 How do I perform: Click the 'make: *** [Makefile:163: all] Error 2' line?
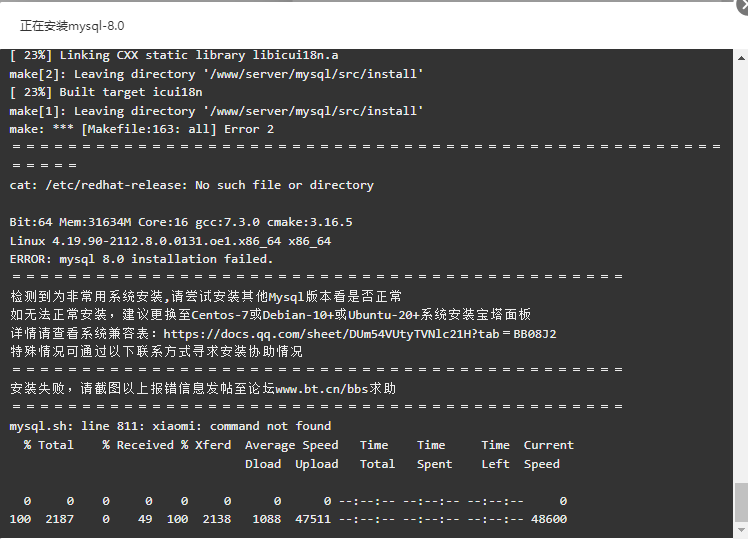142,129
